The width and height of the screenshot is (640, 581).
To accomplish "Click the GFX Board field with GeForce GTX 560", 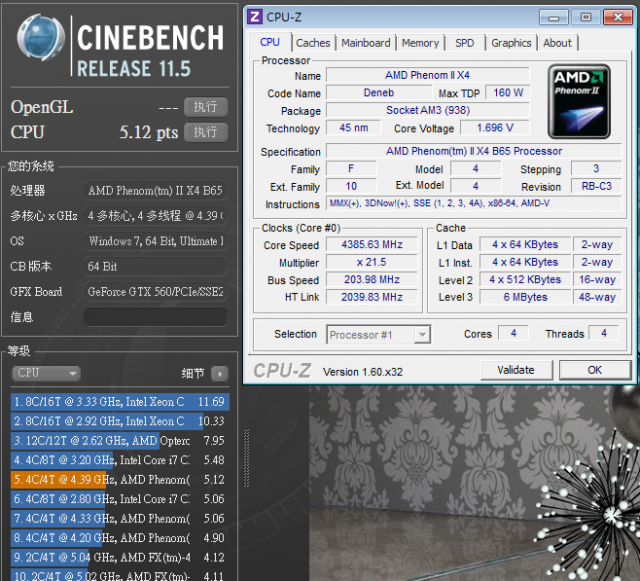I will coord(155,292).
